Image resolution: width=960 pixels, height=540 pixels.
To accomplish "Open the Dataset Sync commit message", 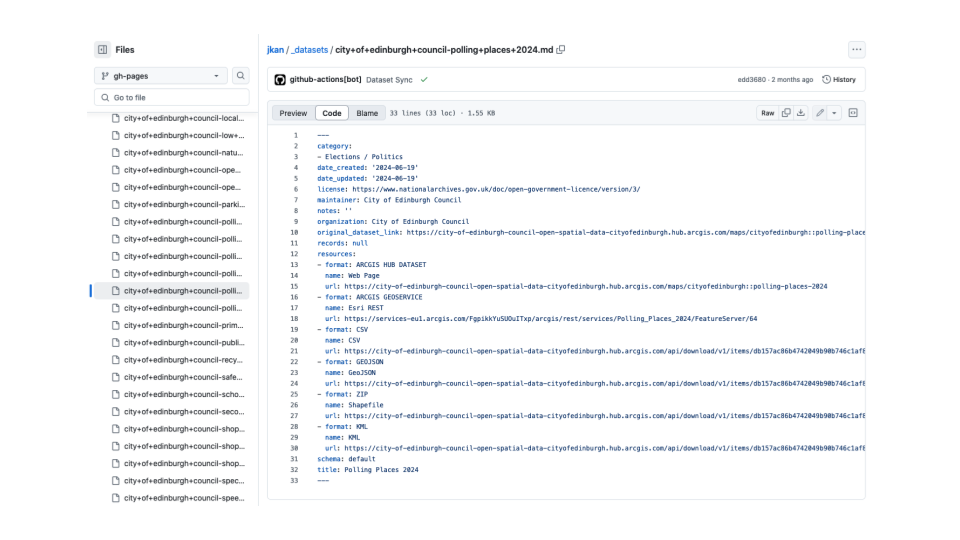I will (x=389, y=80).
